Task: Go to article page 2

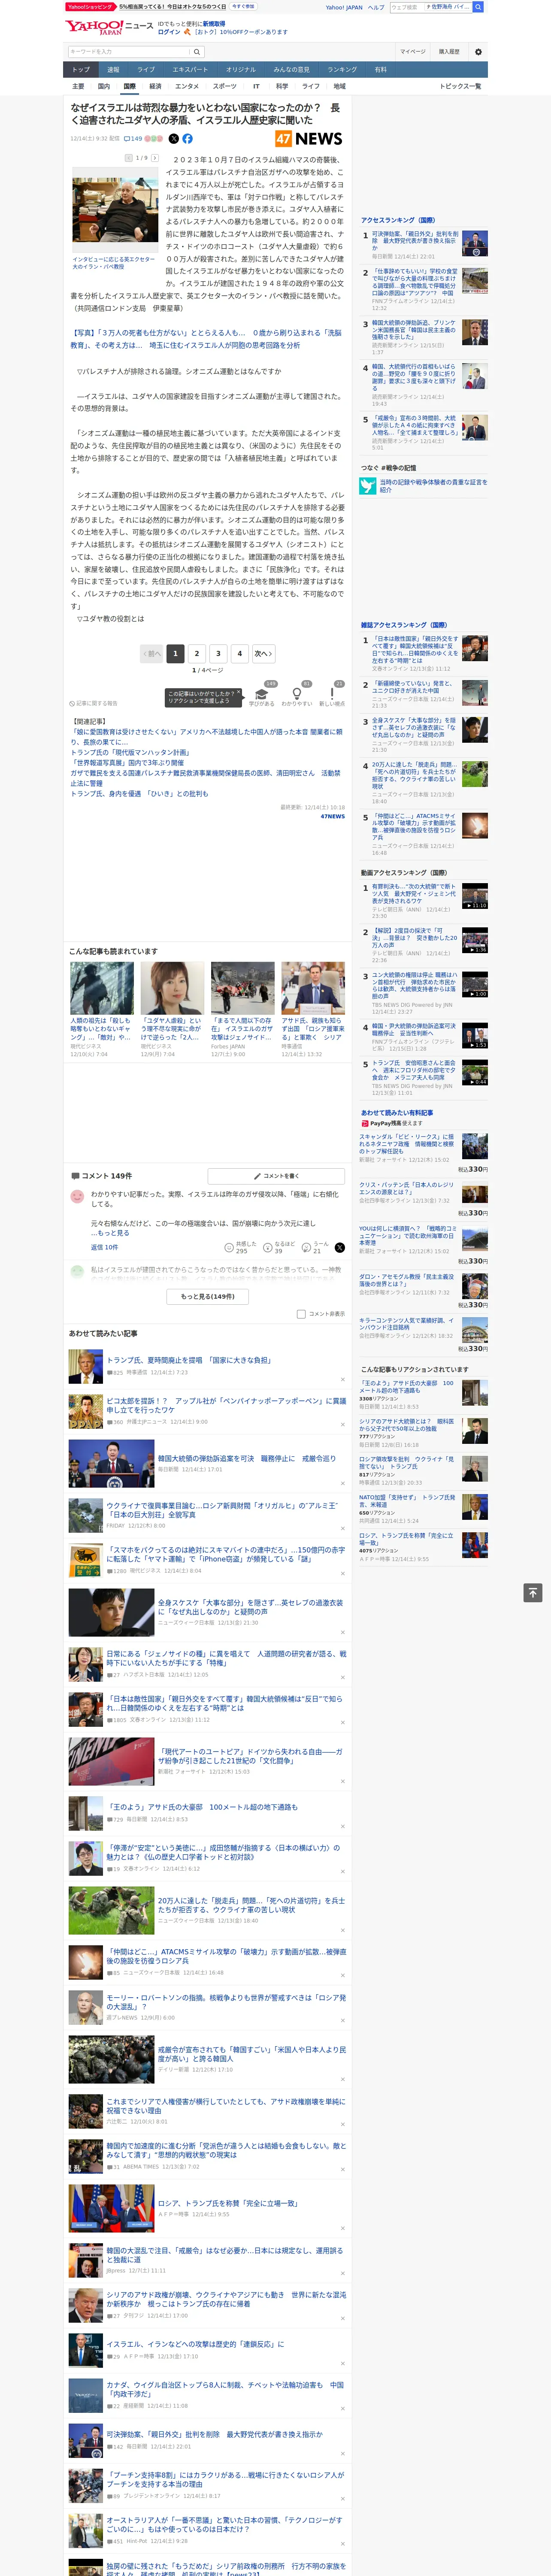Action: pyautogui.click(x=197, y=653)
